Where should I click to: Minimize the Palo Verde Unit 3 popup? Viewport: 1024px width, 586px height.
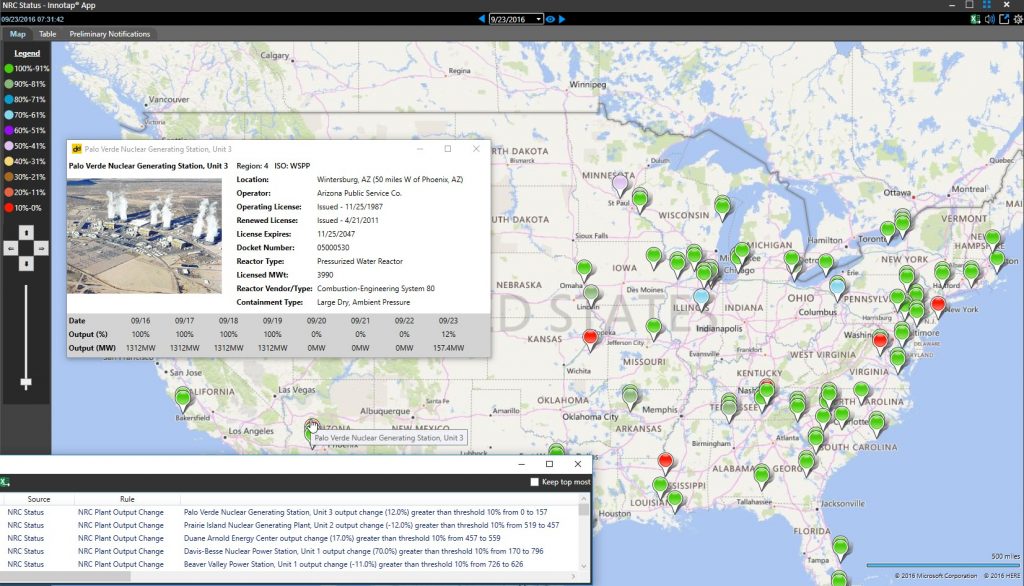tap(420, 149)
